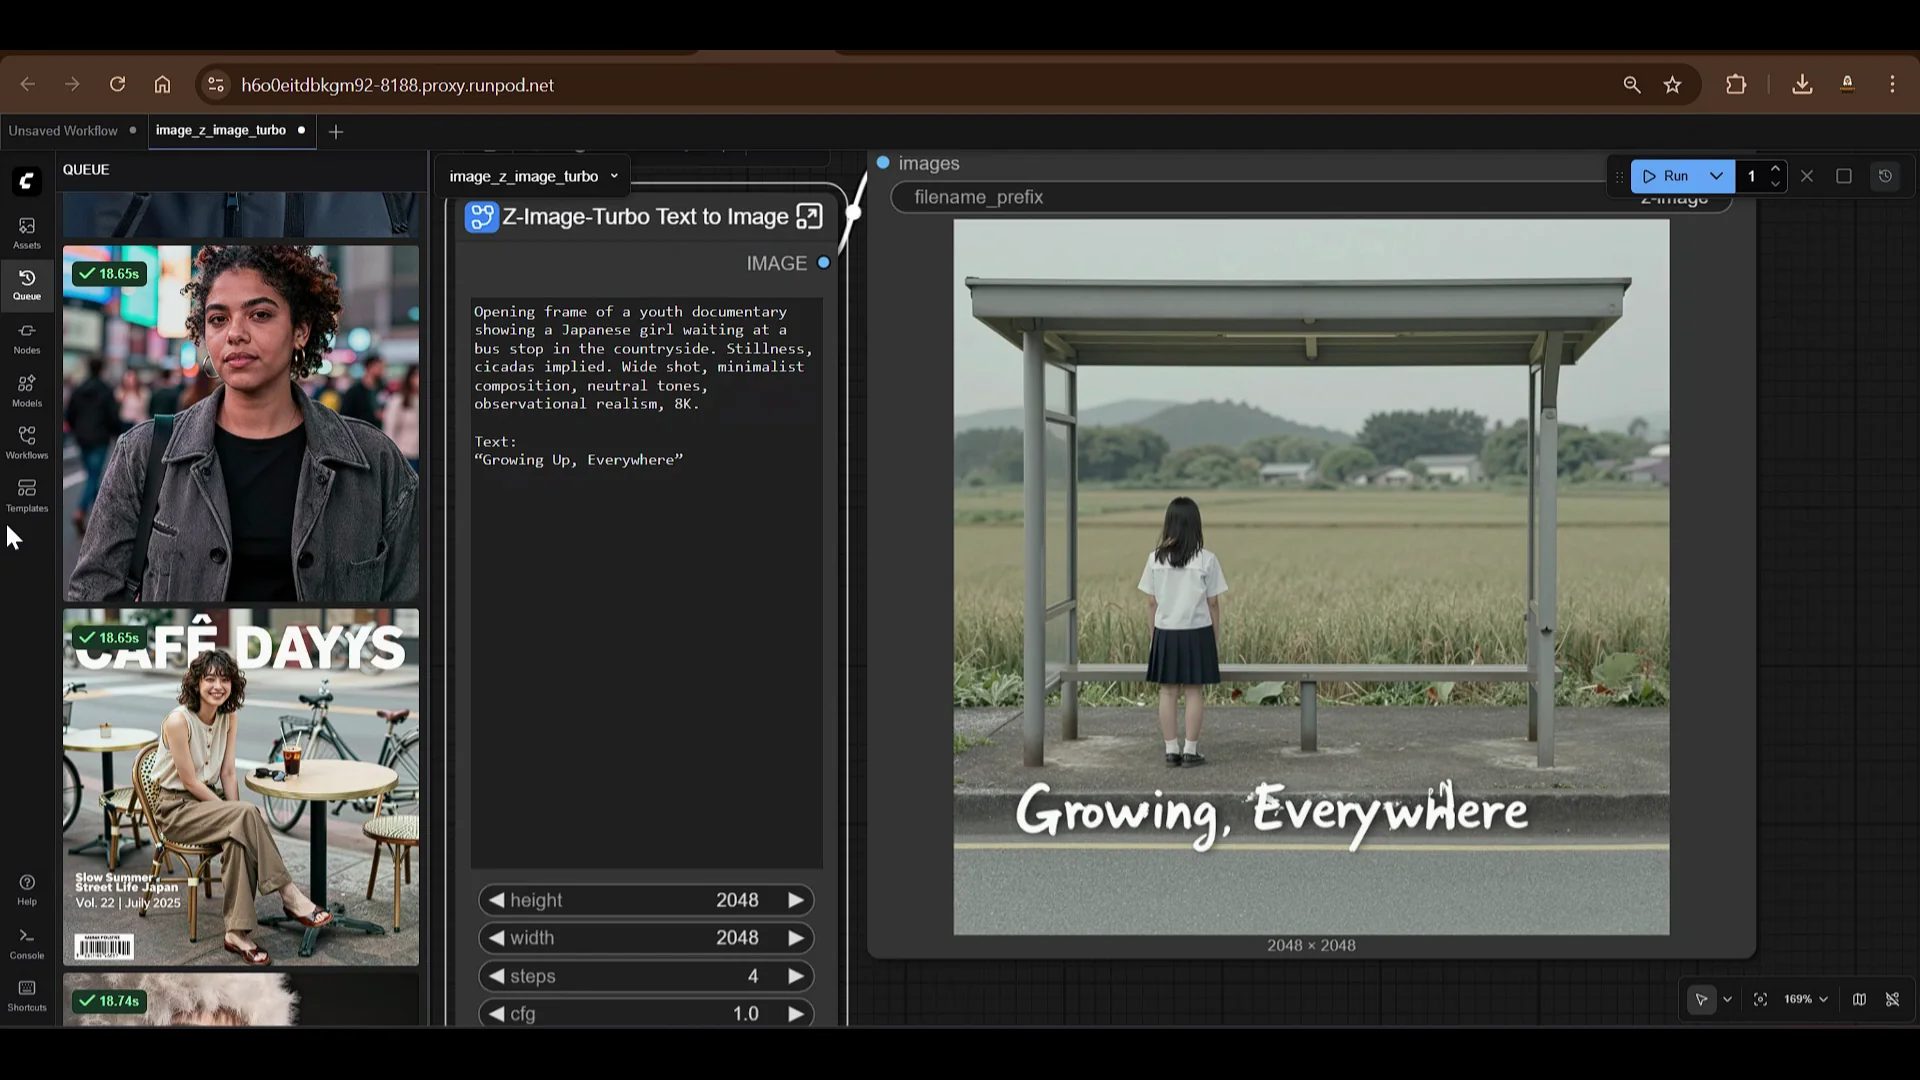This screenshot has width=1920, height=1080.
Task: Switch to the Assets panel
Action: 26,231
